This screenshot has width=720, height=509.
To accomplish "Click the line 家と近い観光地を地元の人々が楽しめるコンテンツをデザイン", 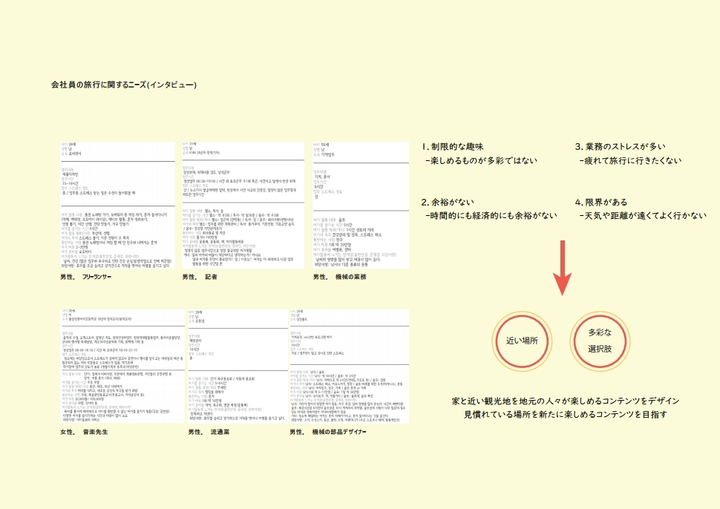I will (x=565, y=401).
